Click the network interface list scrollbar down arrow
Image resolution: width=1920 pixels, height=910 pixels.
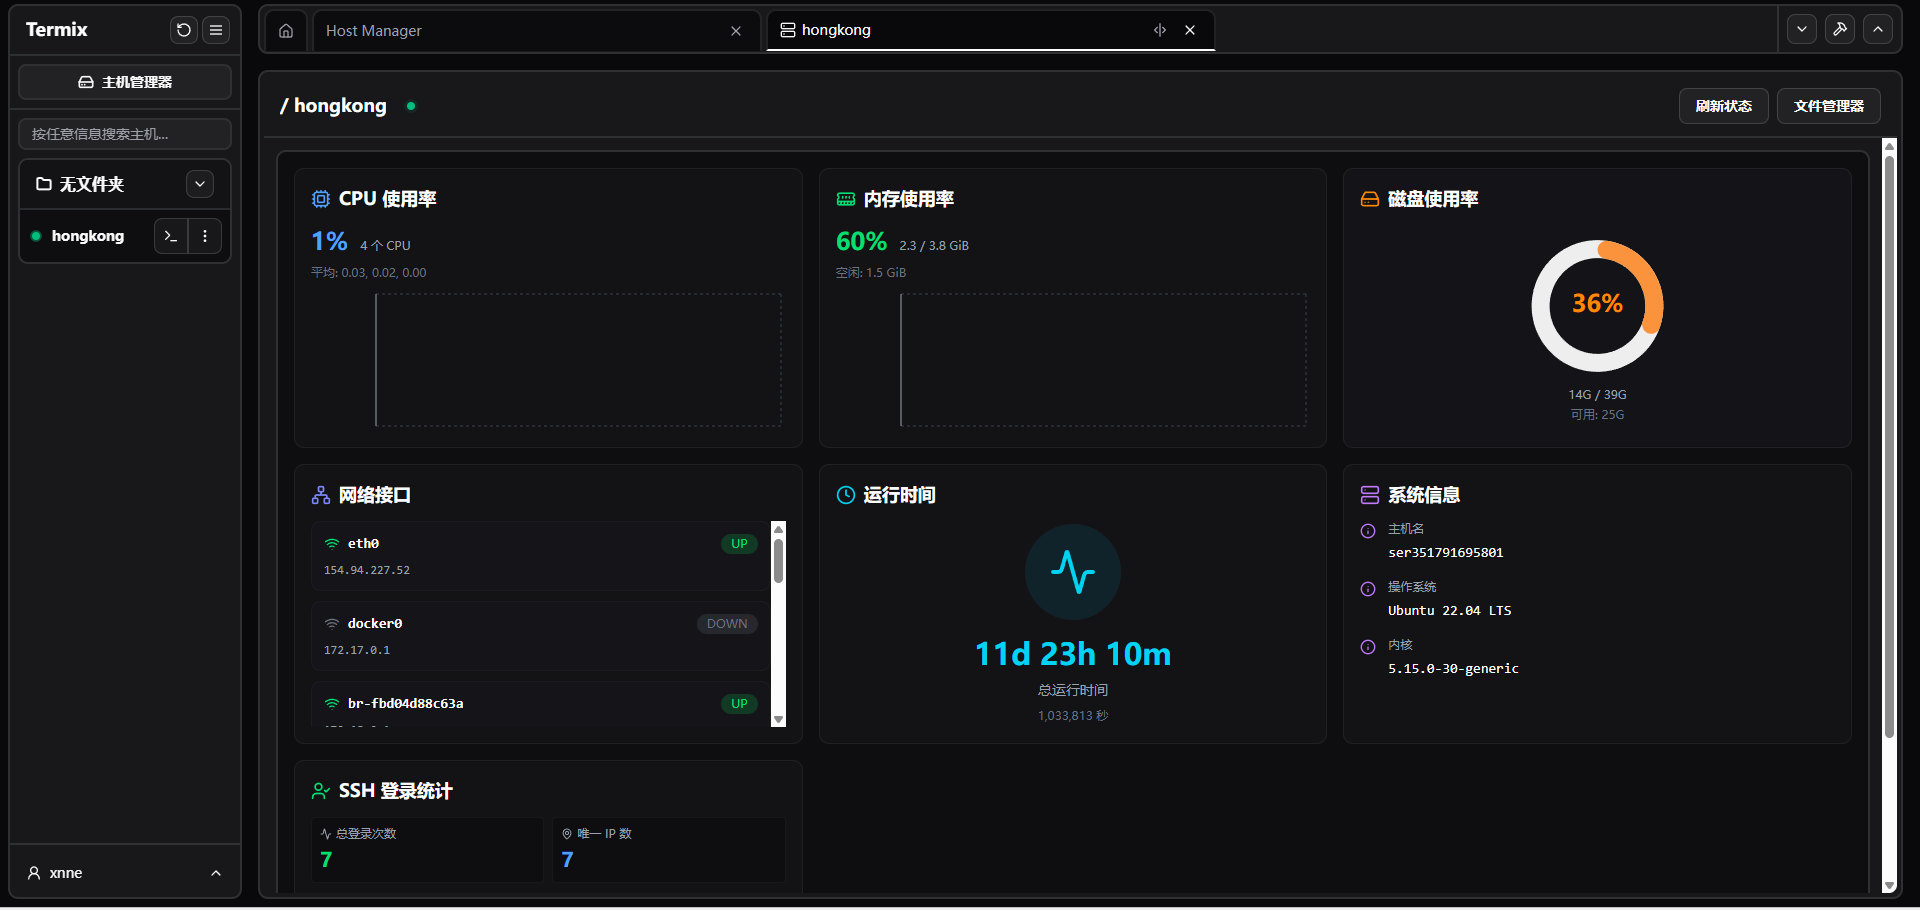click(779, 719)
